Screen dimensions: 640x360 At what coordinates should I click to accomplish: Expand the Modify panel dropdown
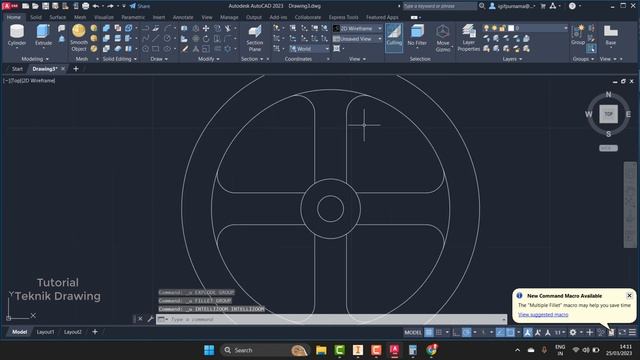209,59
